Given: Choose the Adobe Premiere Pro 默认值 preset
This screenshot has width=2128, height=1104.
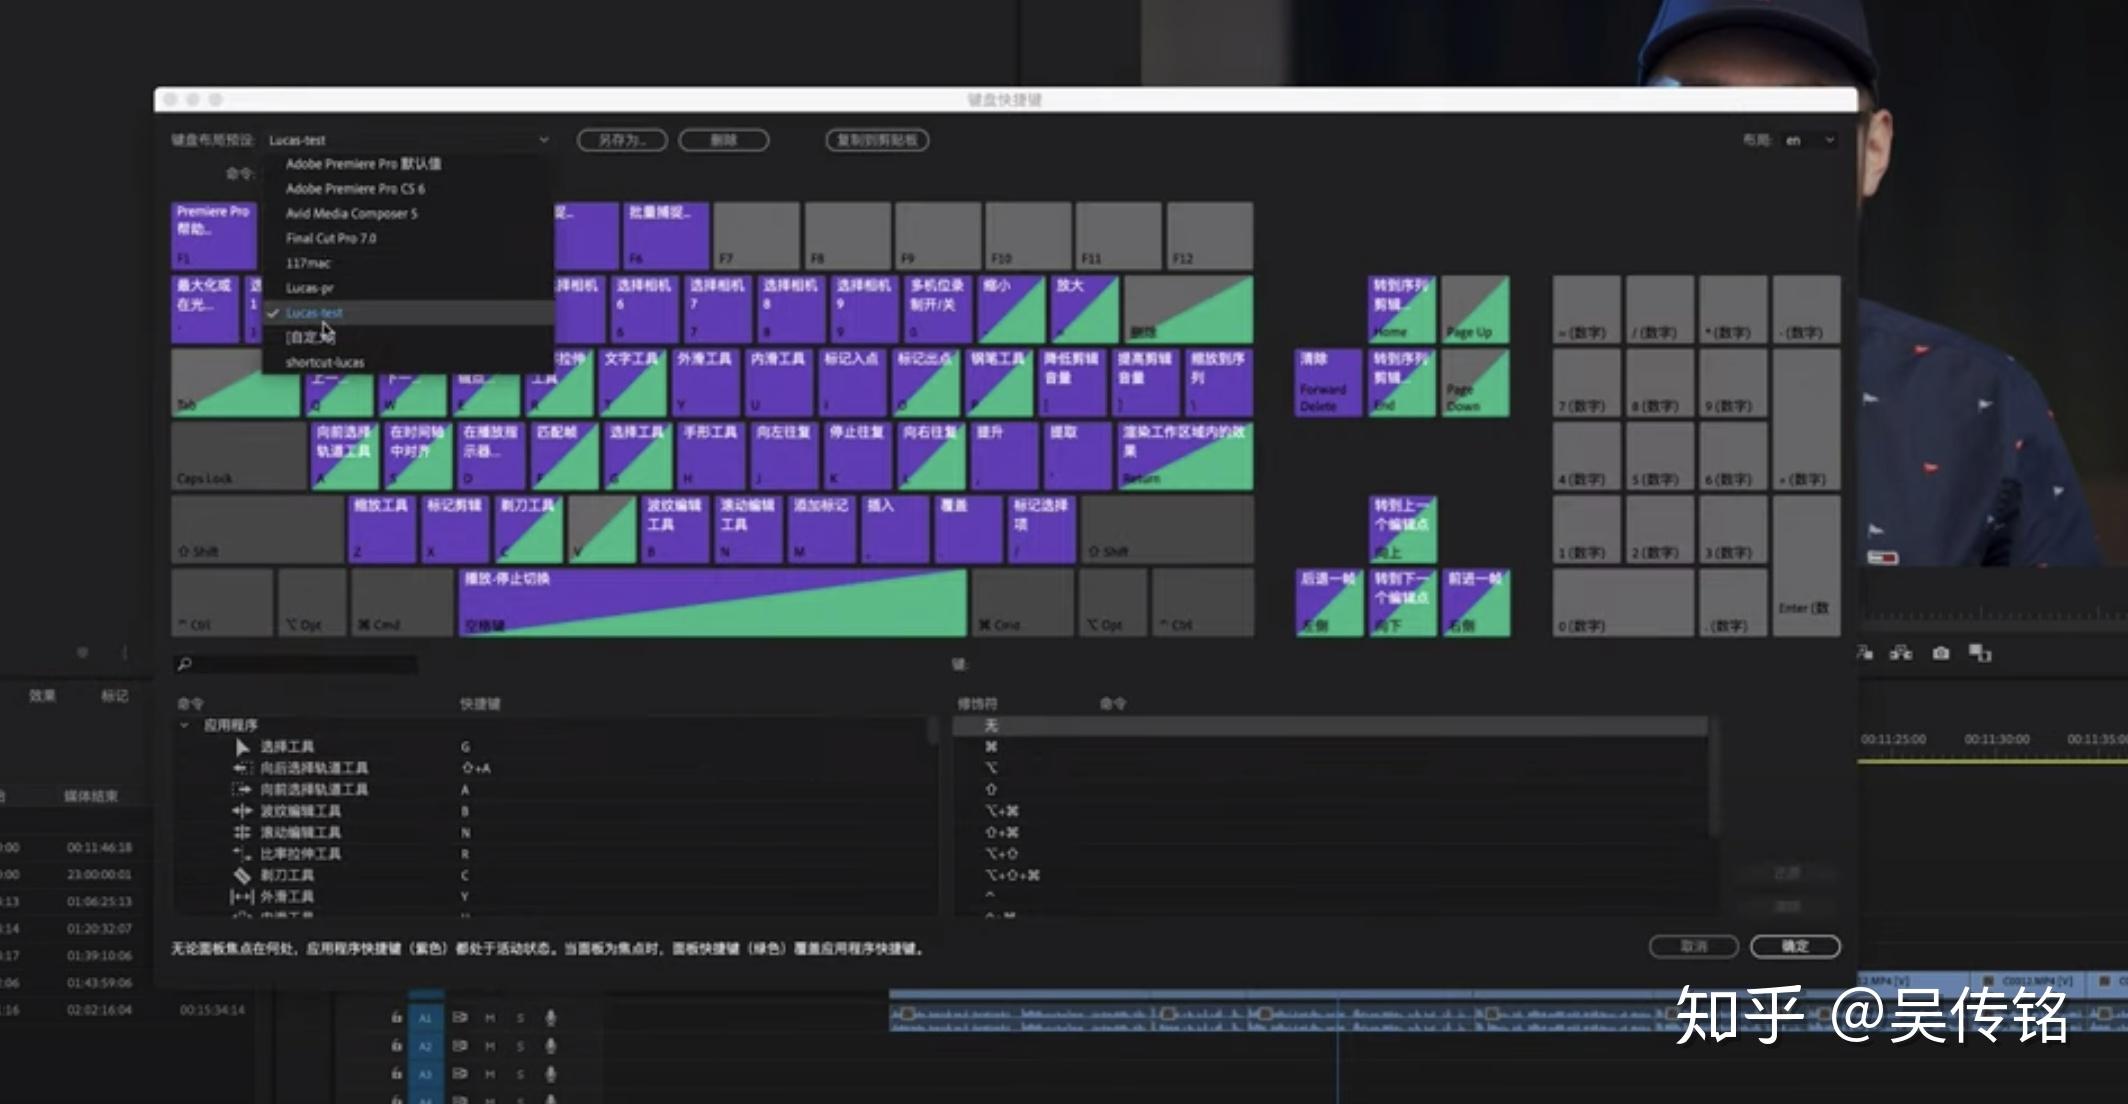Looking at the screenshot, I should pyautogui.click(x=409, y=164).
